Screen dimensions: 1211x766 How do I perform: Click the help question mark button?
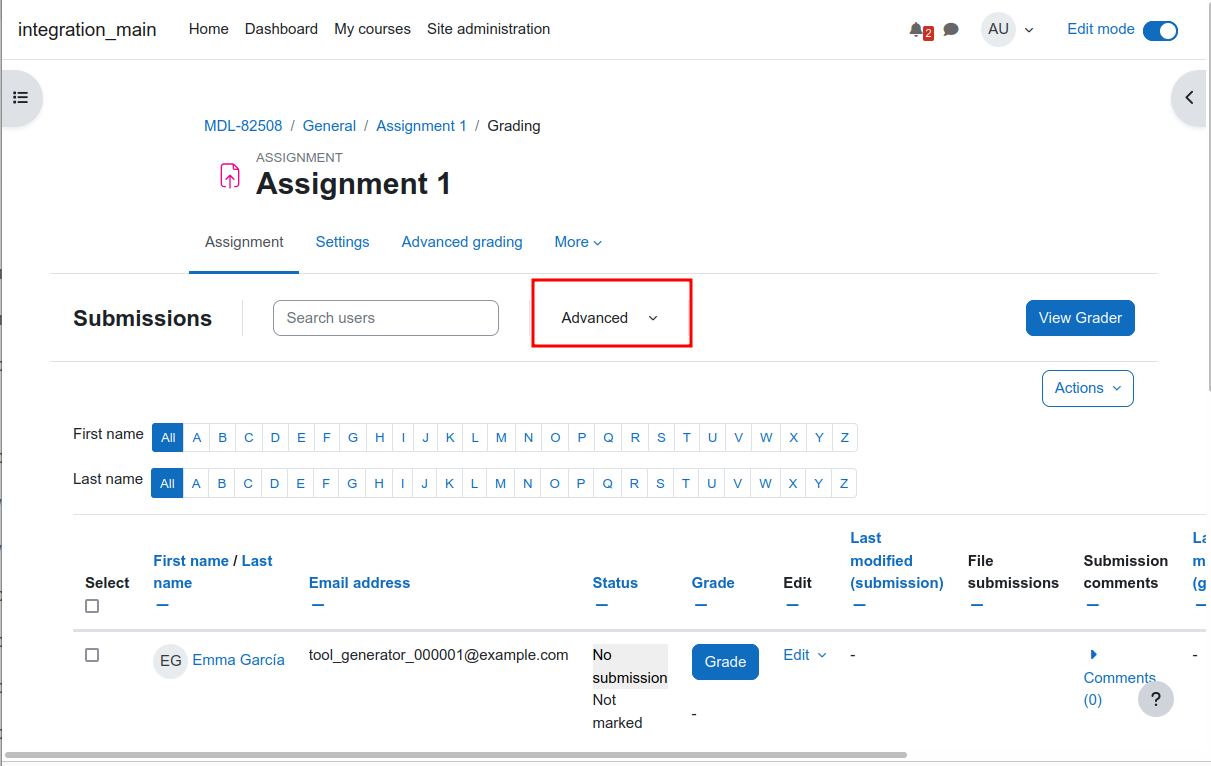point(1156,699)
